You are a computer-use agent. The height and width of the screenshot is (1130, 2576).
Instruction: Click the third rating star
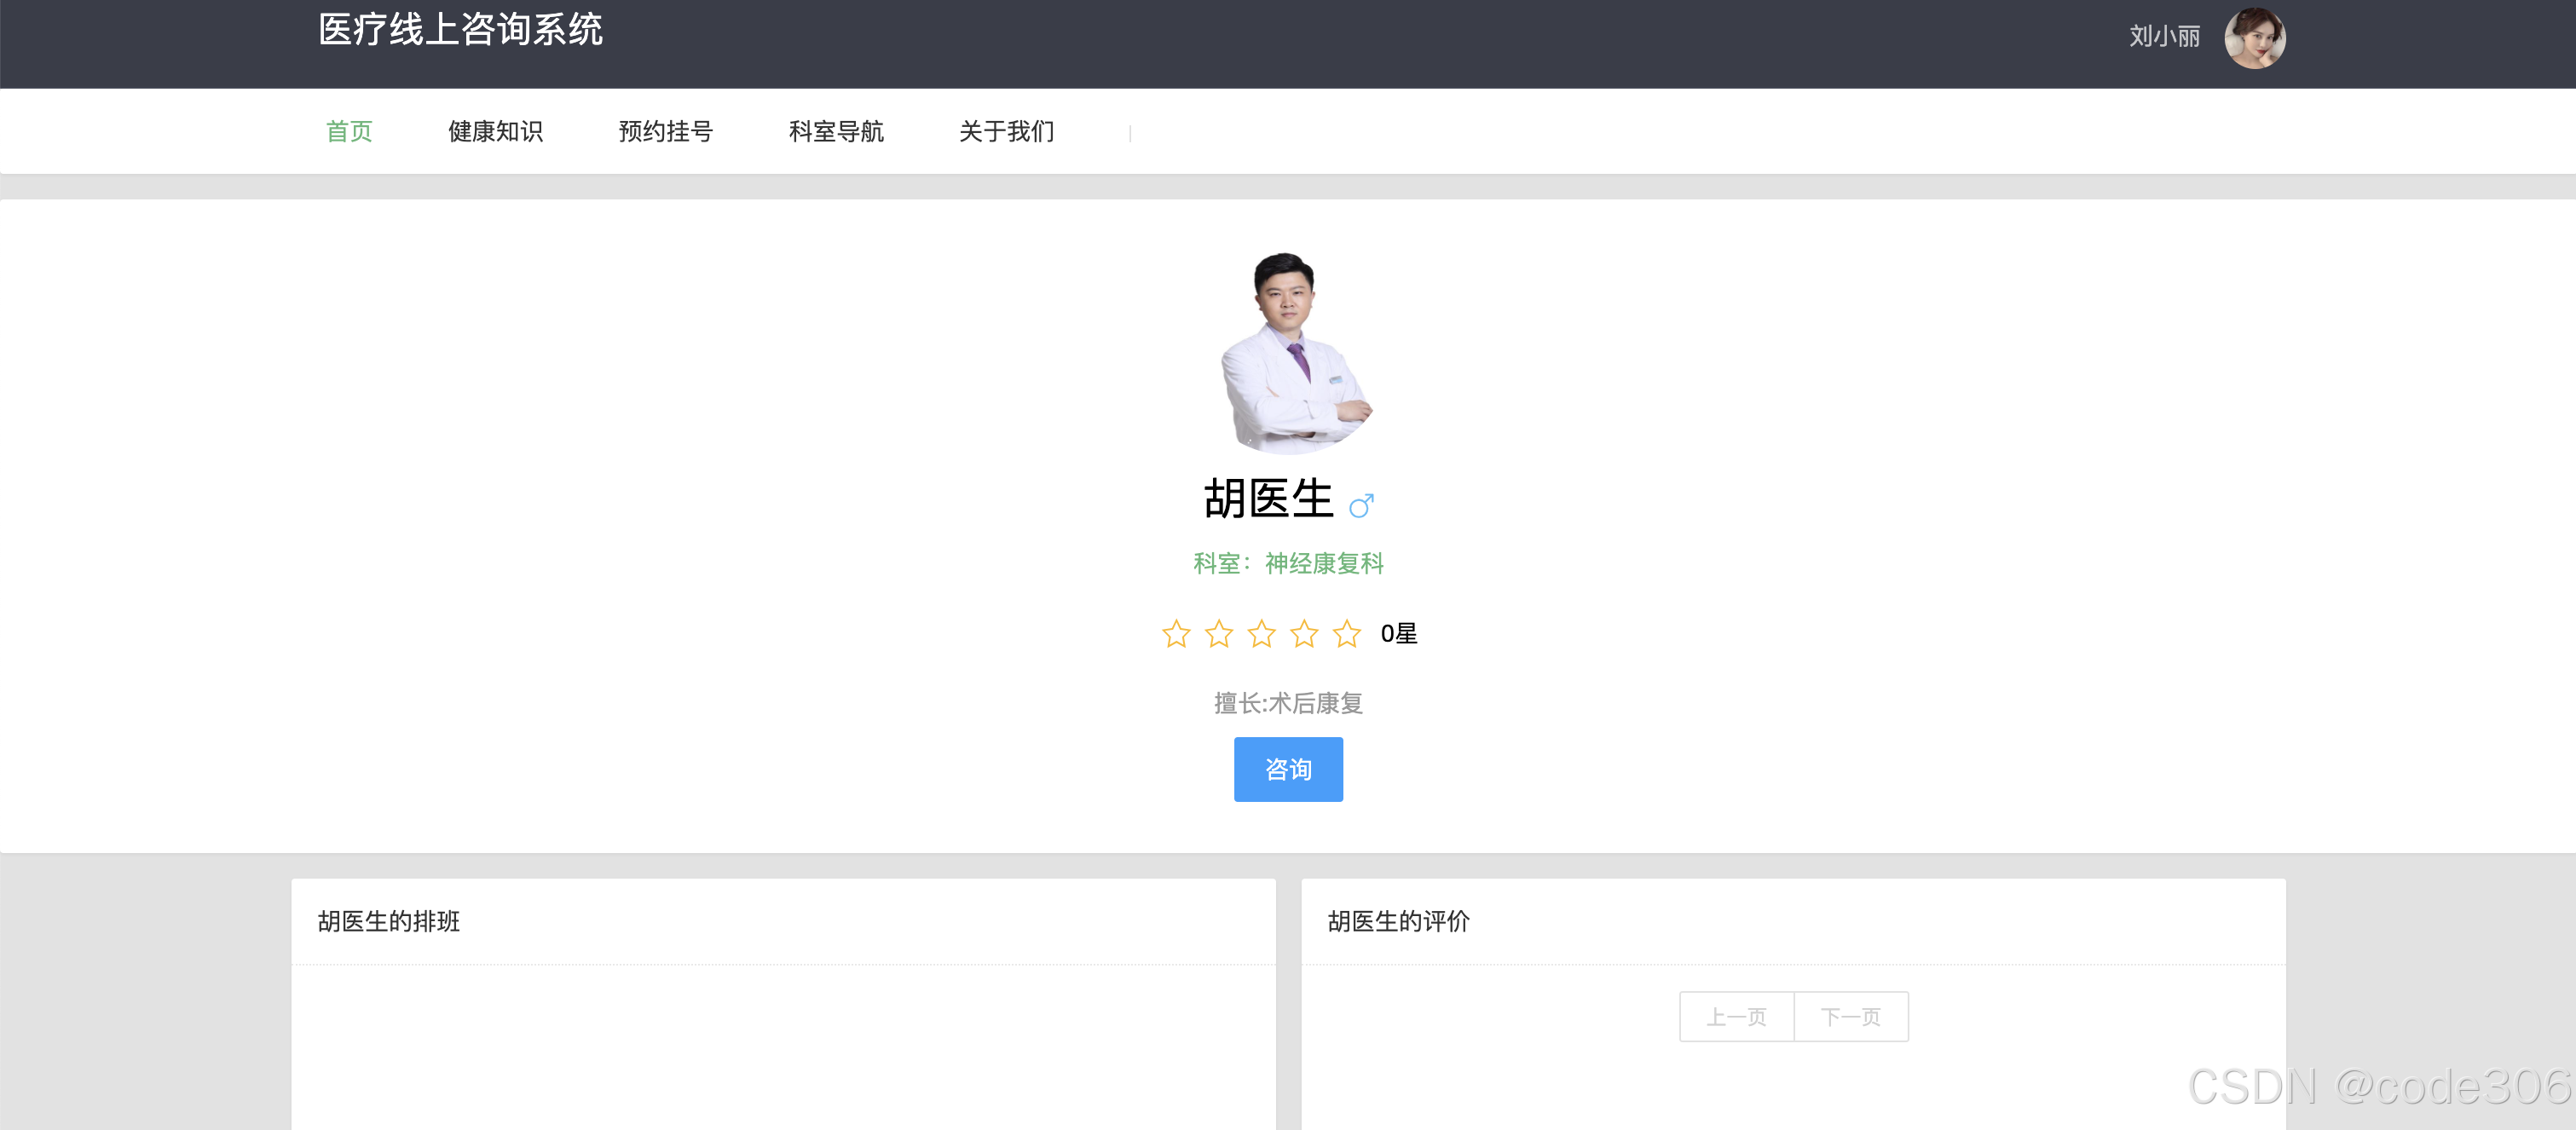tap(1262, 634)
